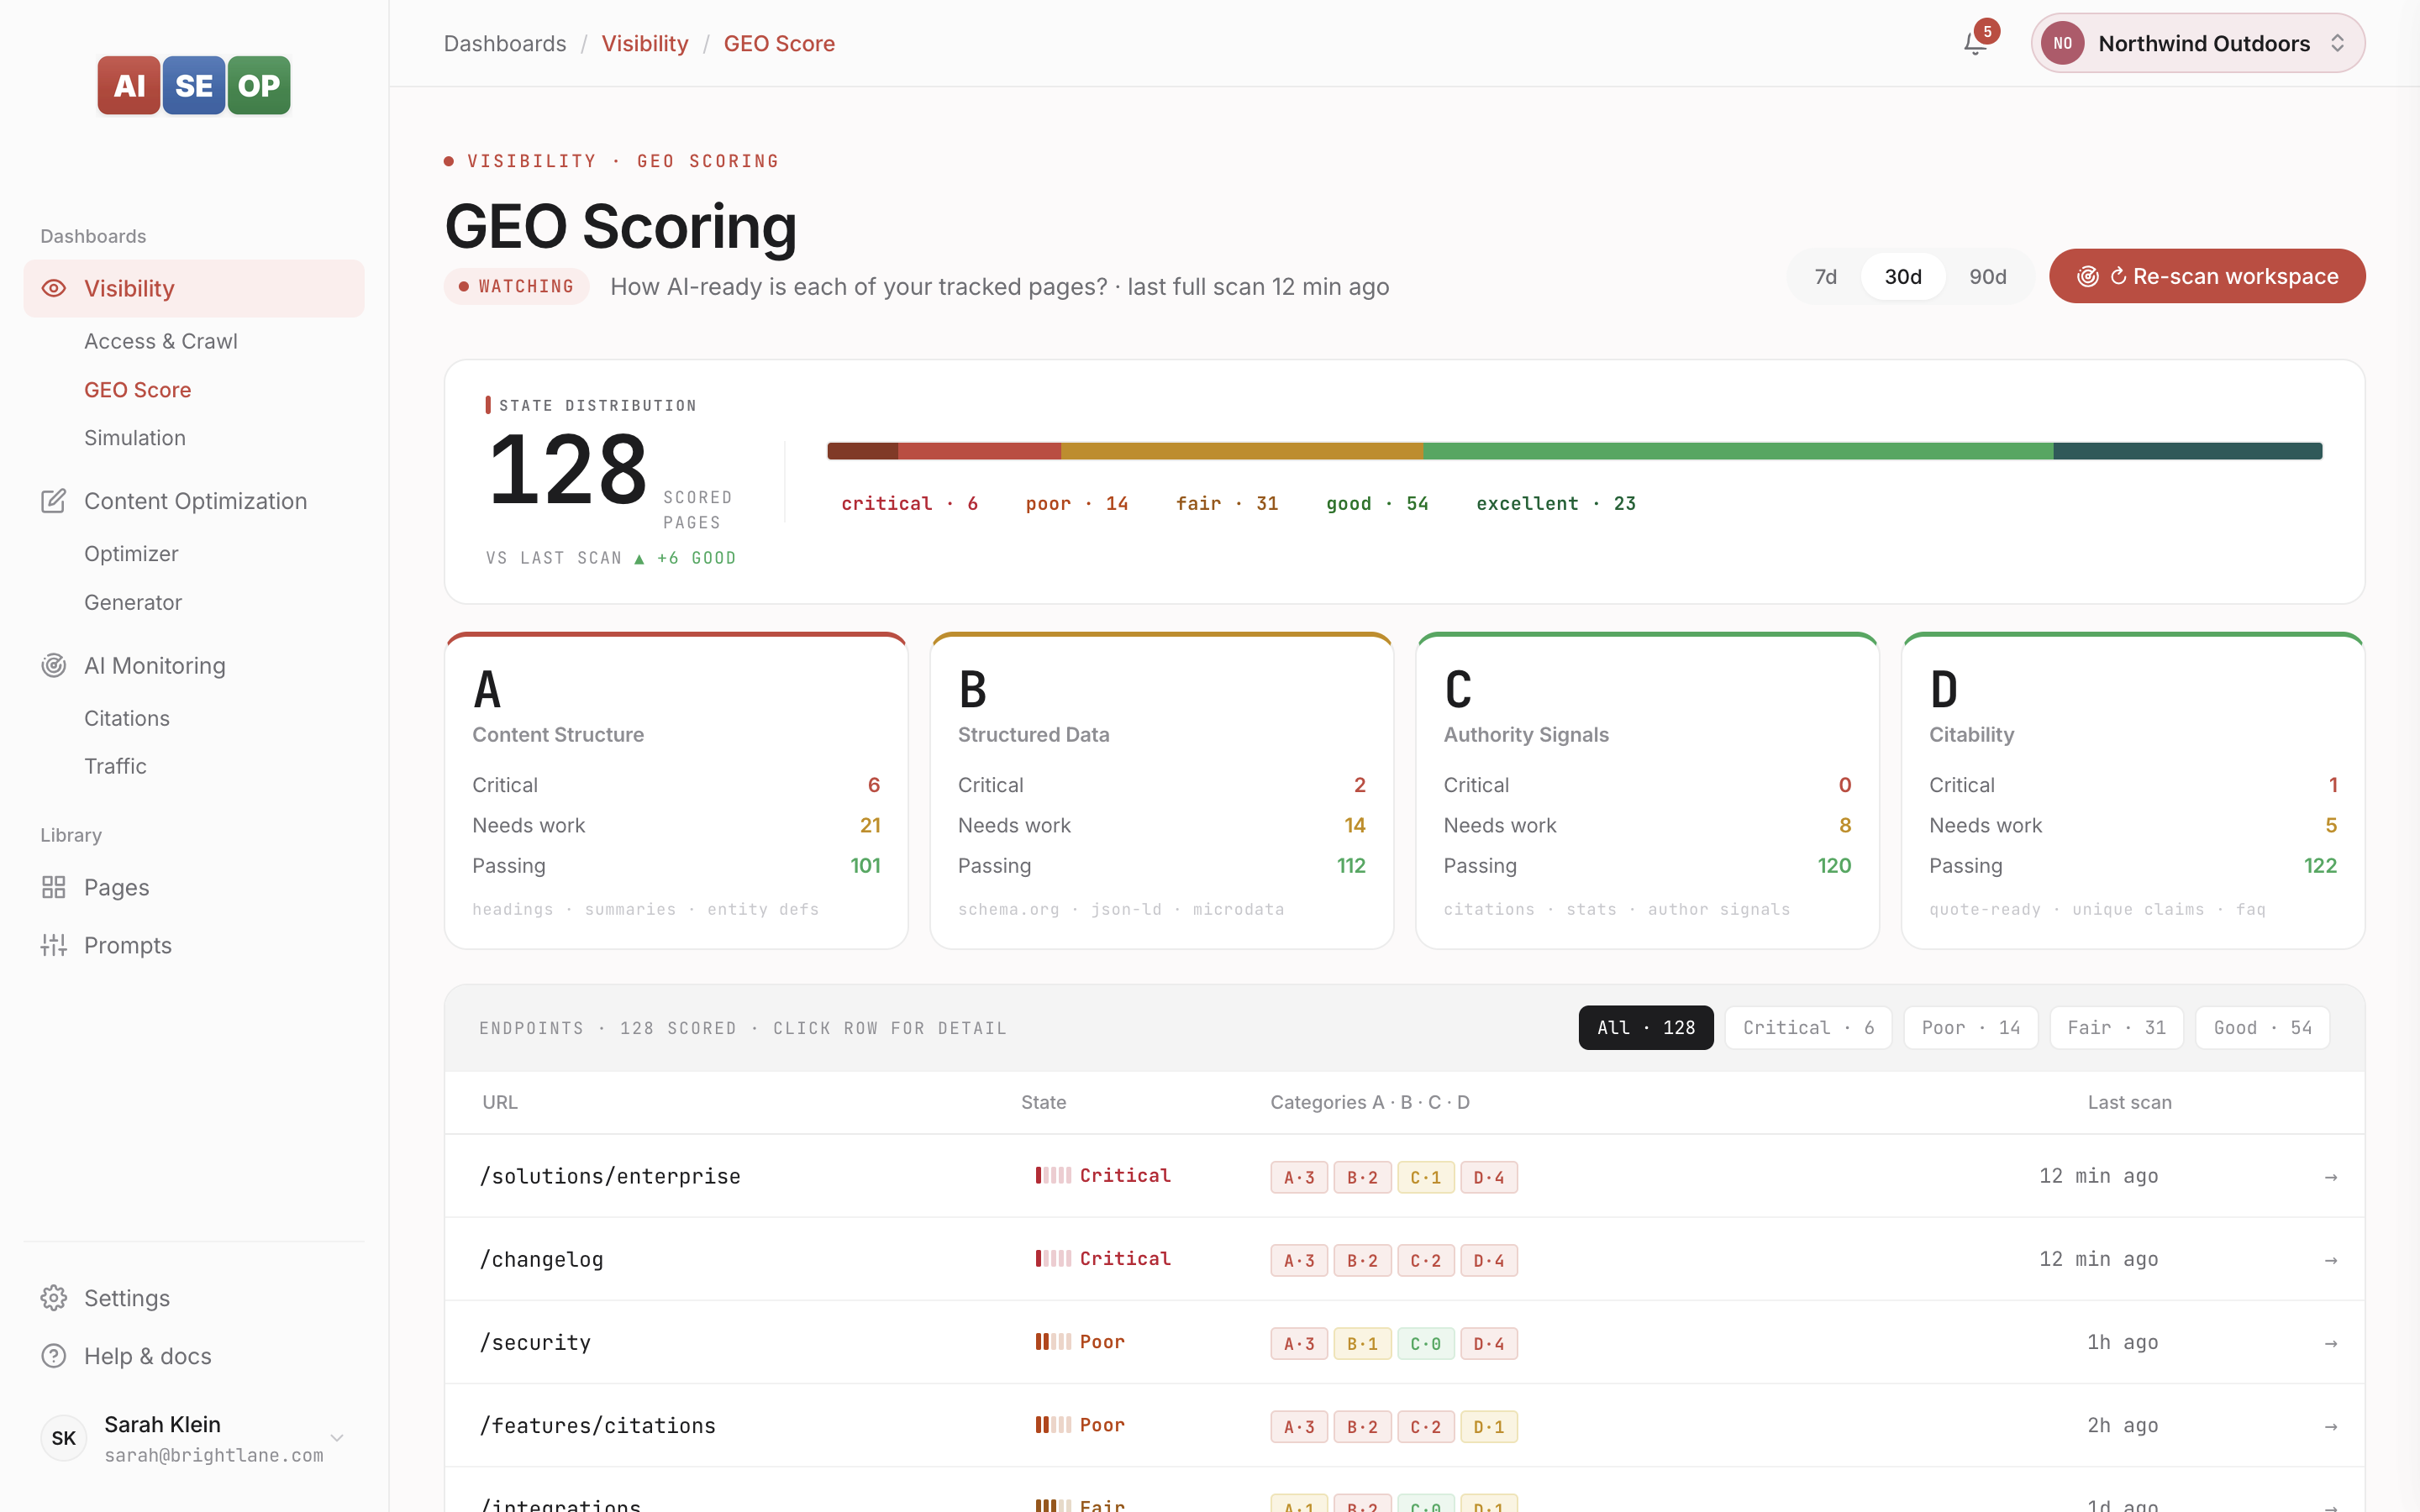Viewport: 2420px width, 1512px height.
Task: Click the critical · 6 legend label
Action: [x=909, y=503]
